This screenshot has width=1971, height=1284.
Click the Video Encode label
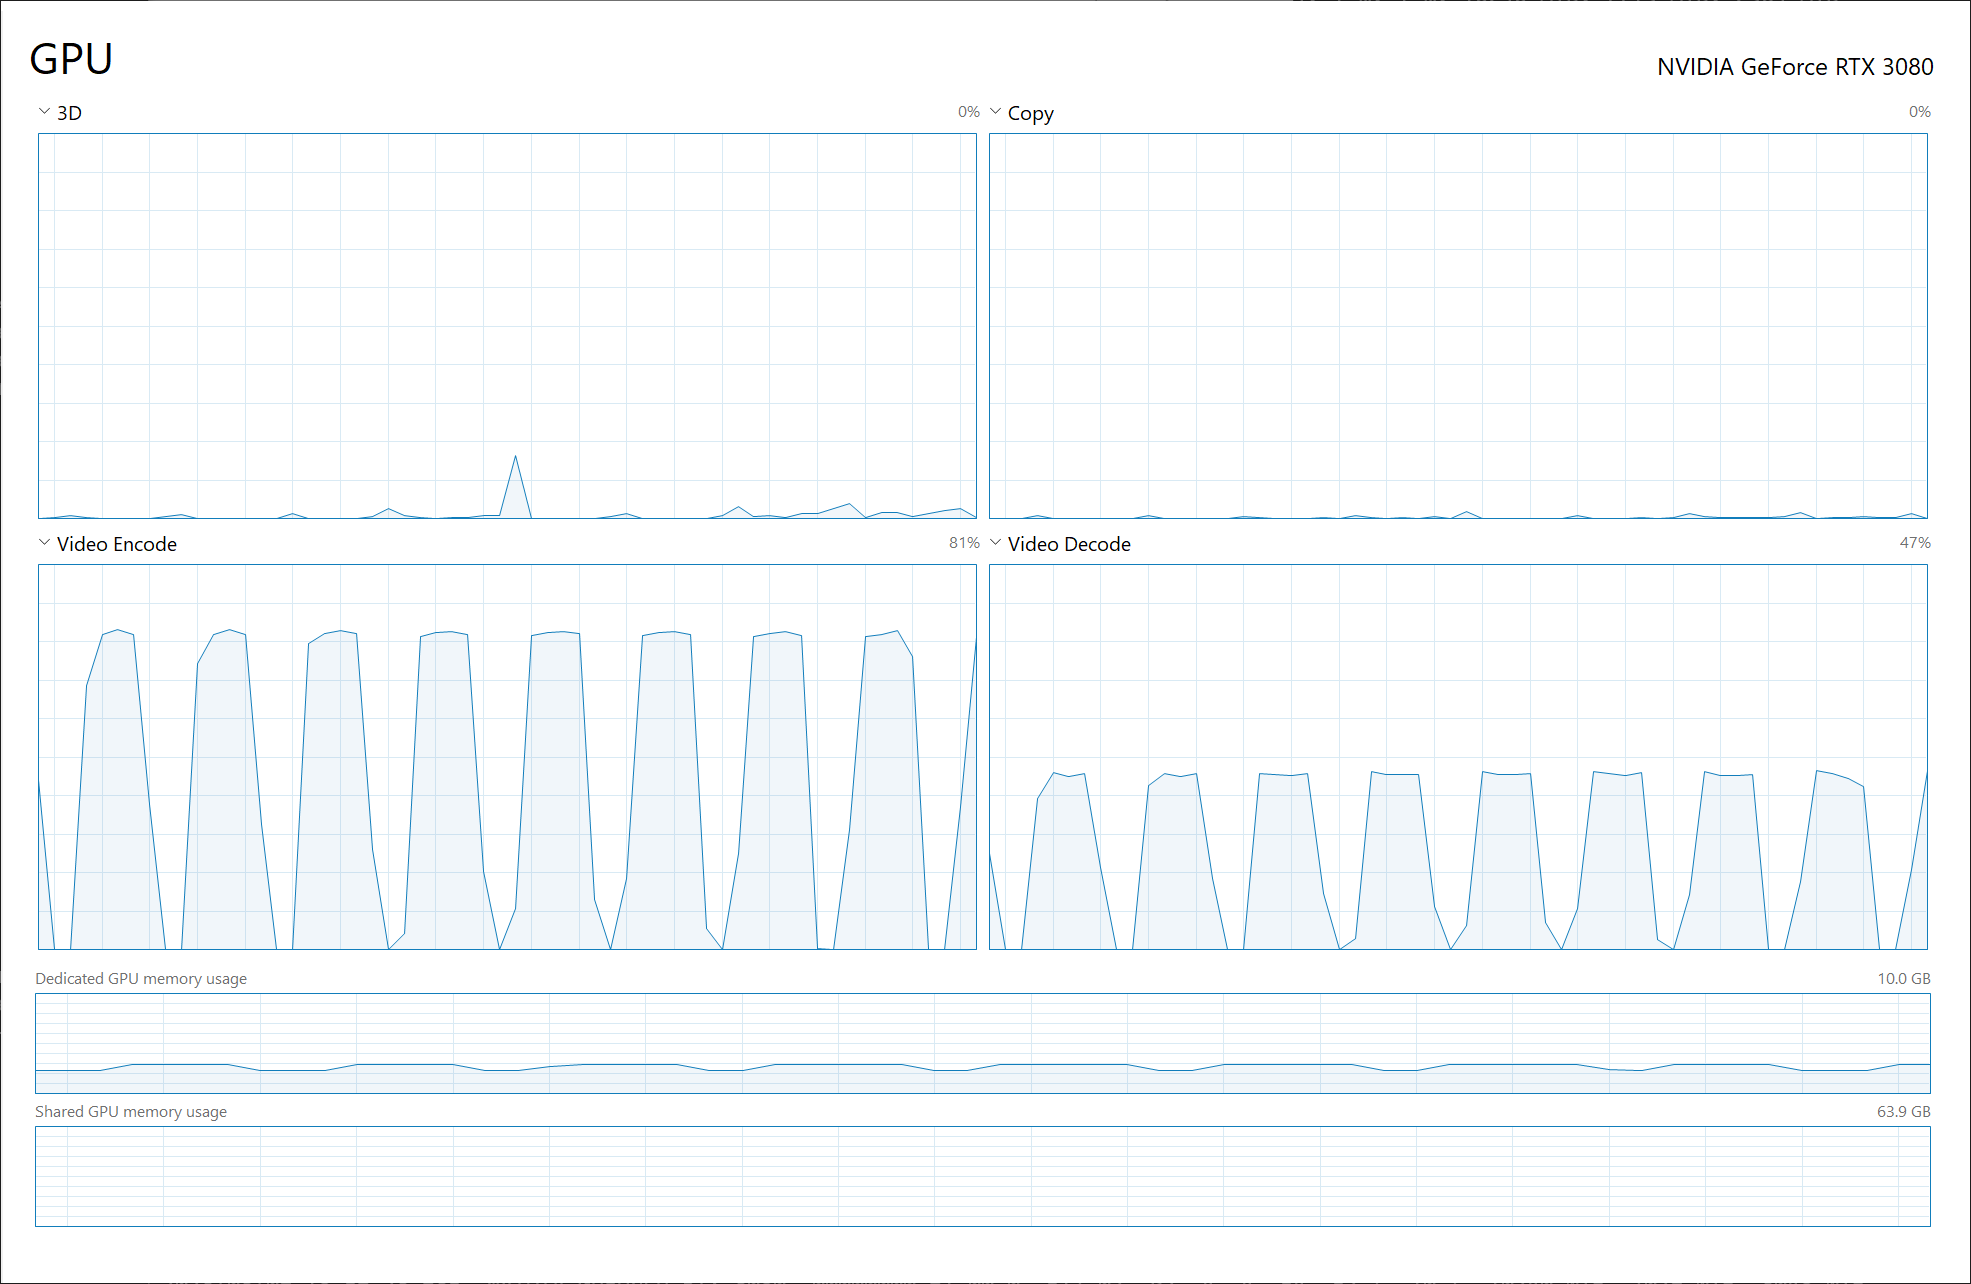(x=117, y=544)
